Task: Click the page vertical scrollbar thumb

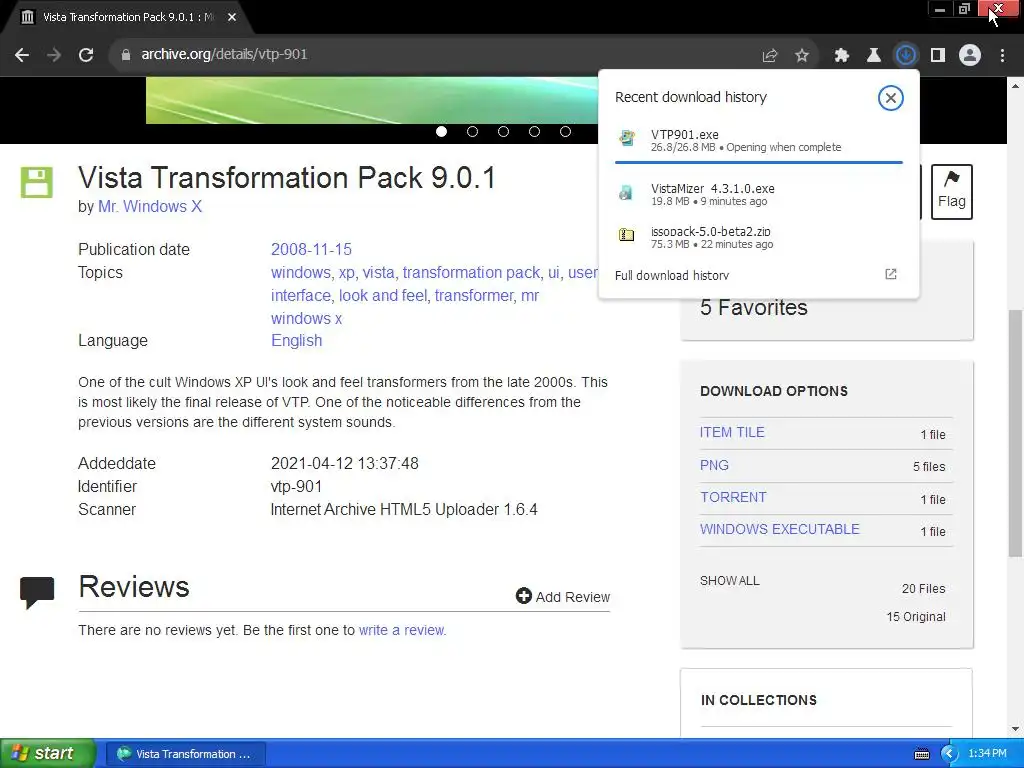Action: (x=1016, y=433)
